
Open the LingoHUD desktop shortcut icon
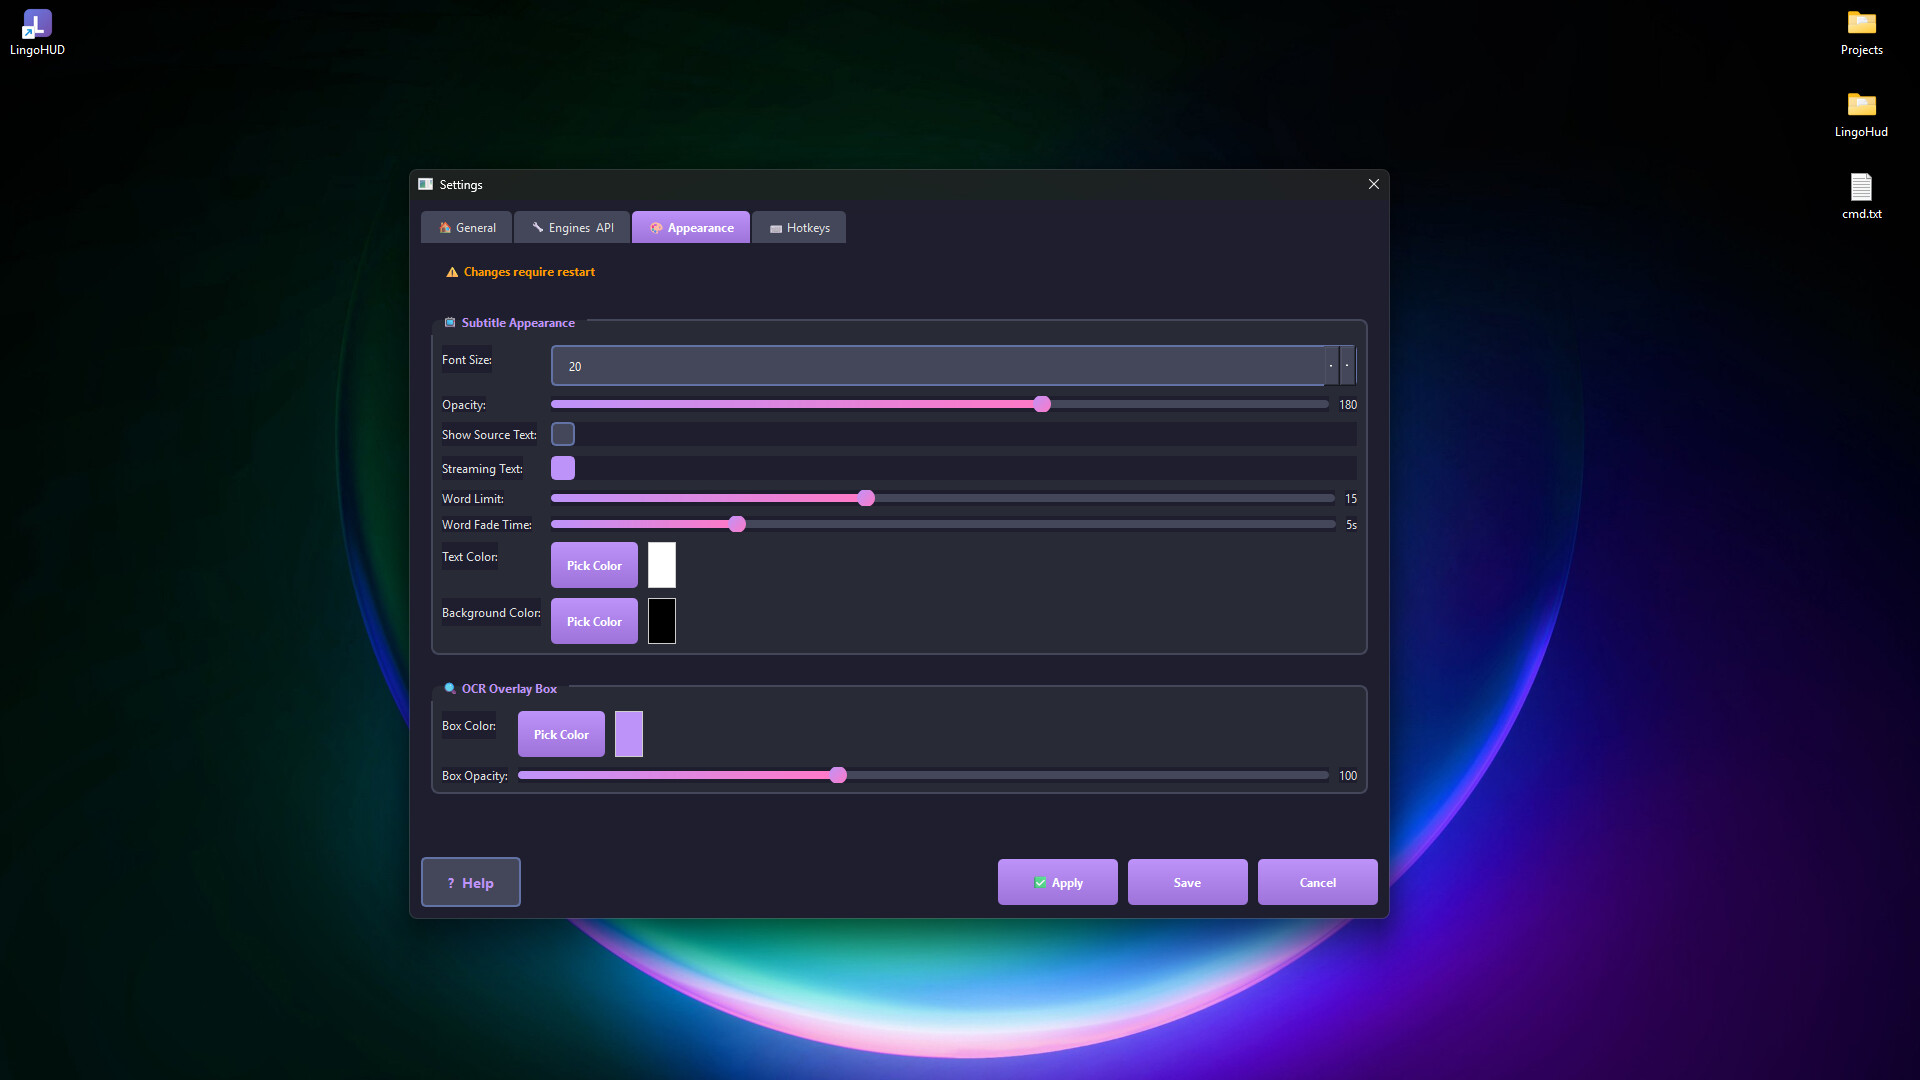37,24
